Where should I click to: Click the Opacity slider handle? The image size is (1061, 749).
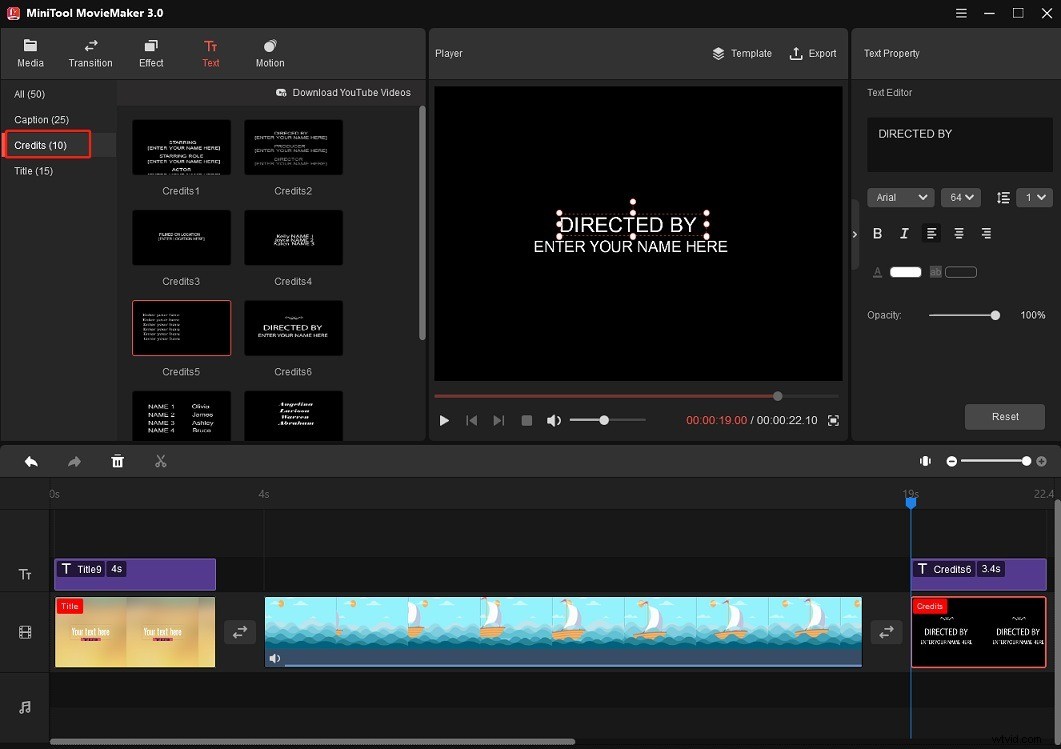(x=995, y=315)
